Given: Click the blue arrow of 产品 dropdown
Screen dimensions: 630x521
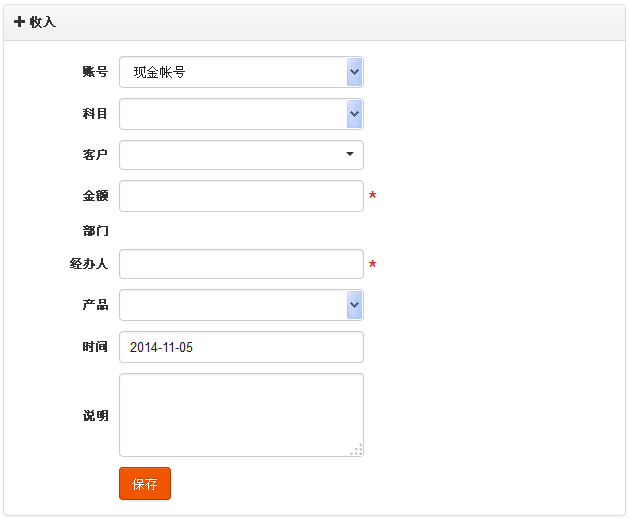Looking at the screenshot, I should (x=354, y=305).
